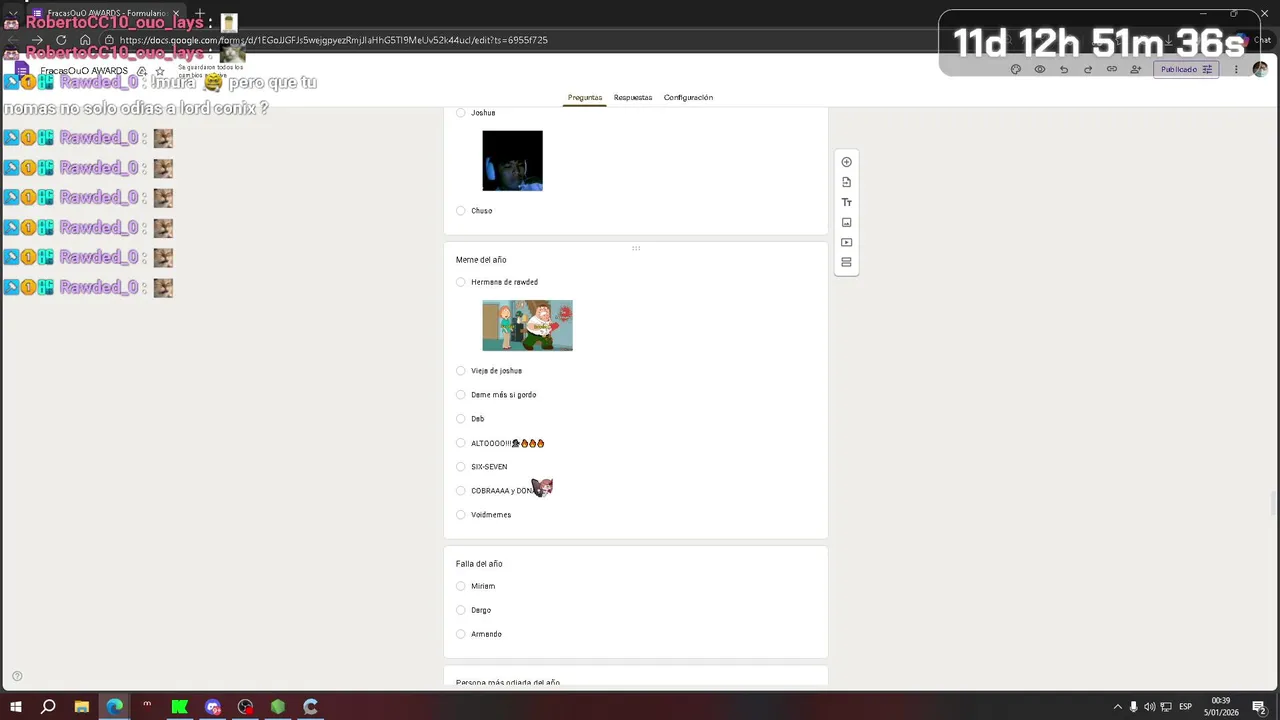Redo the last form change
The width and height of the screenshot is (1280, 720).
point(1088,70)
